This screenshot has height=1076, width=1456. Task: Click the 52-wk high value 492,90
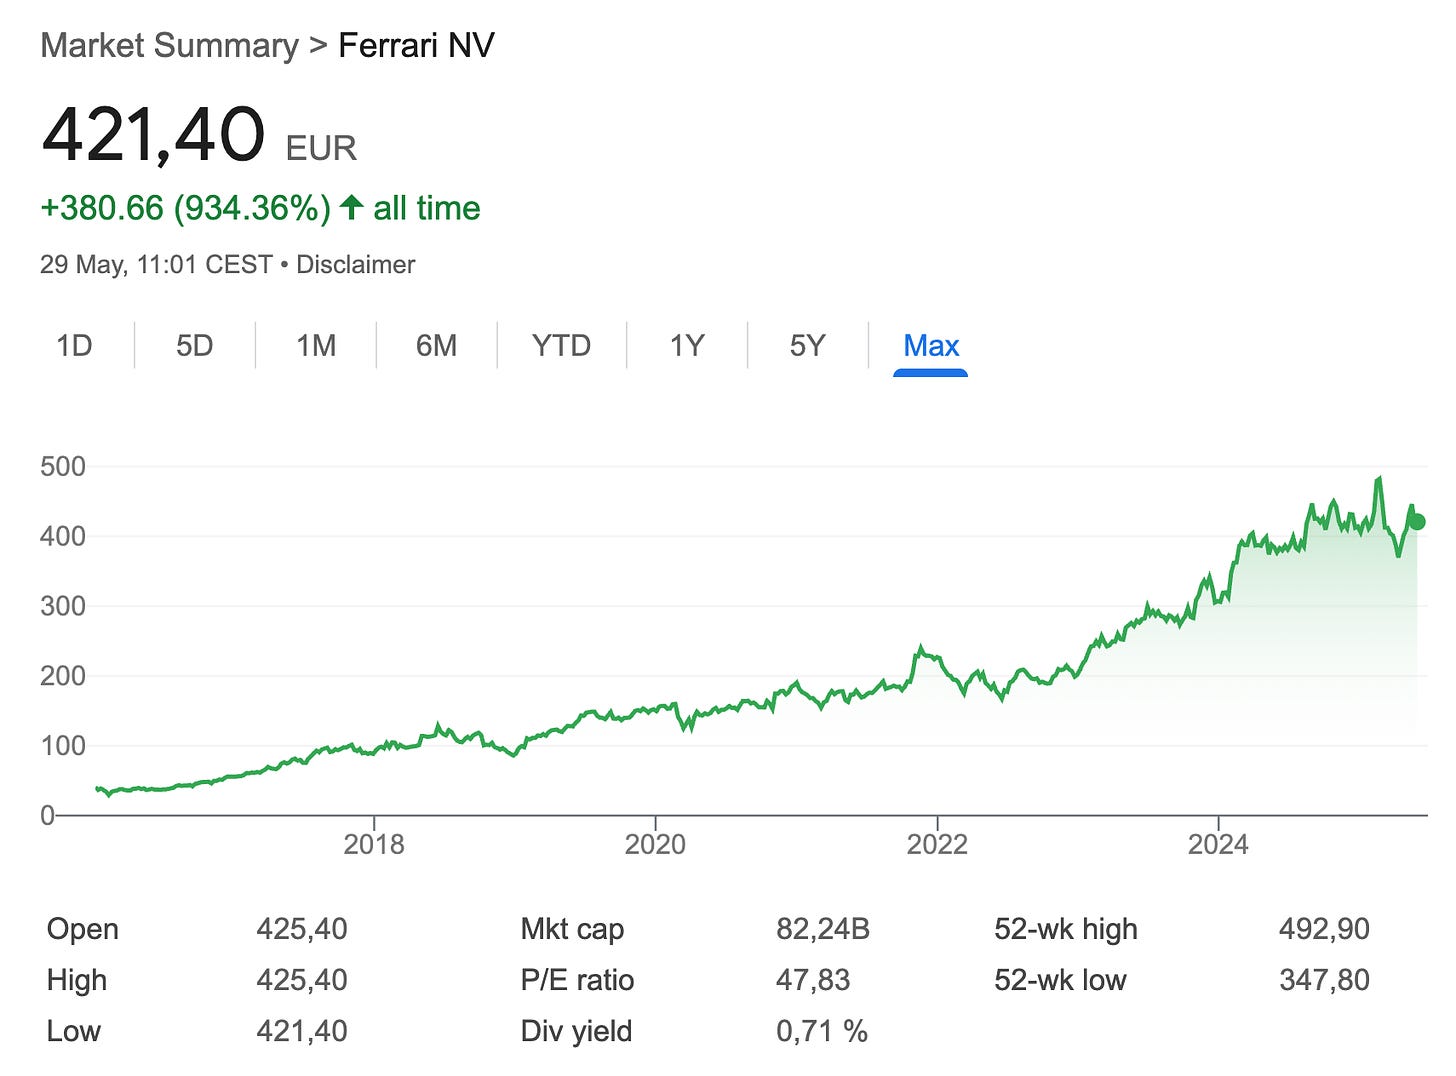pos(1324,929)
